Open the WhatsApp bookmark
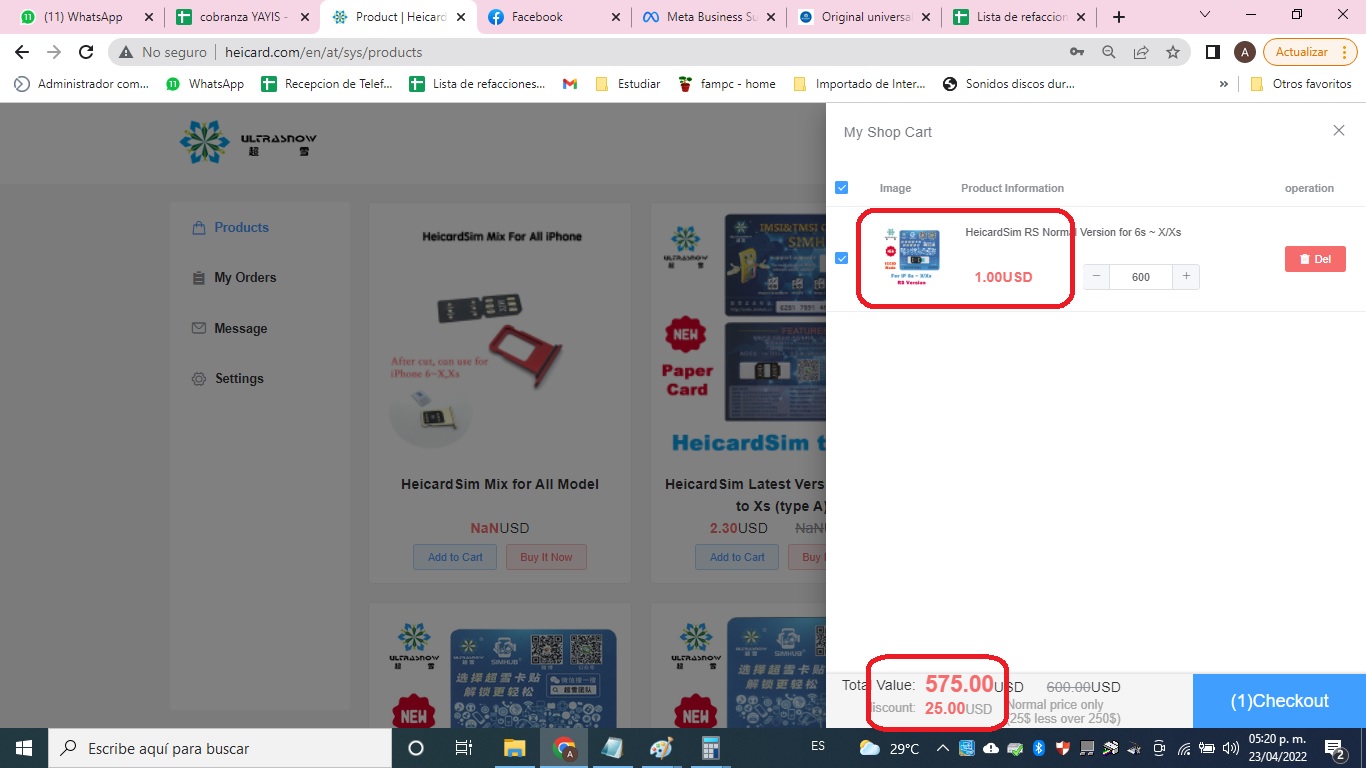 click(x=205, y=84)
